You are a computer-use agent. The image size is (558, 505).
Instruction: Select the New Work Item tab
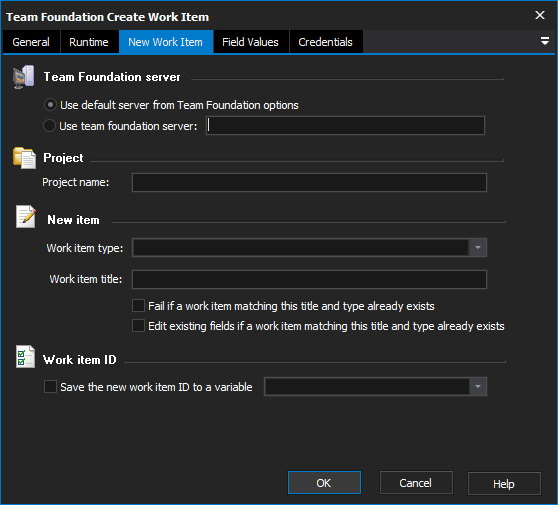tap(166, 42)
